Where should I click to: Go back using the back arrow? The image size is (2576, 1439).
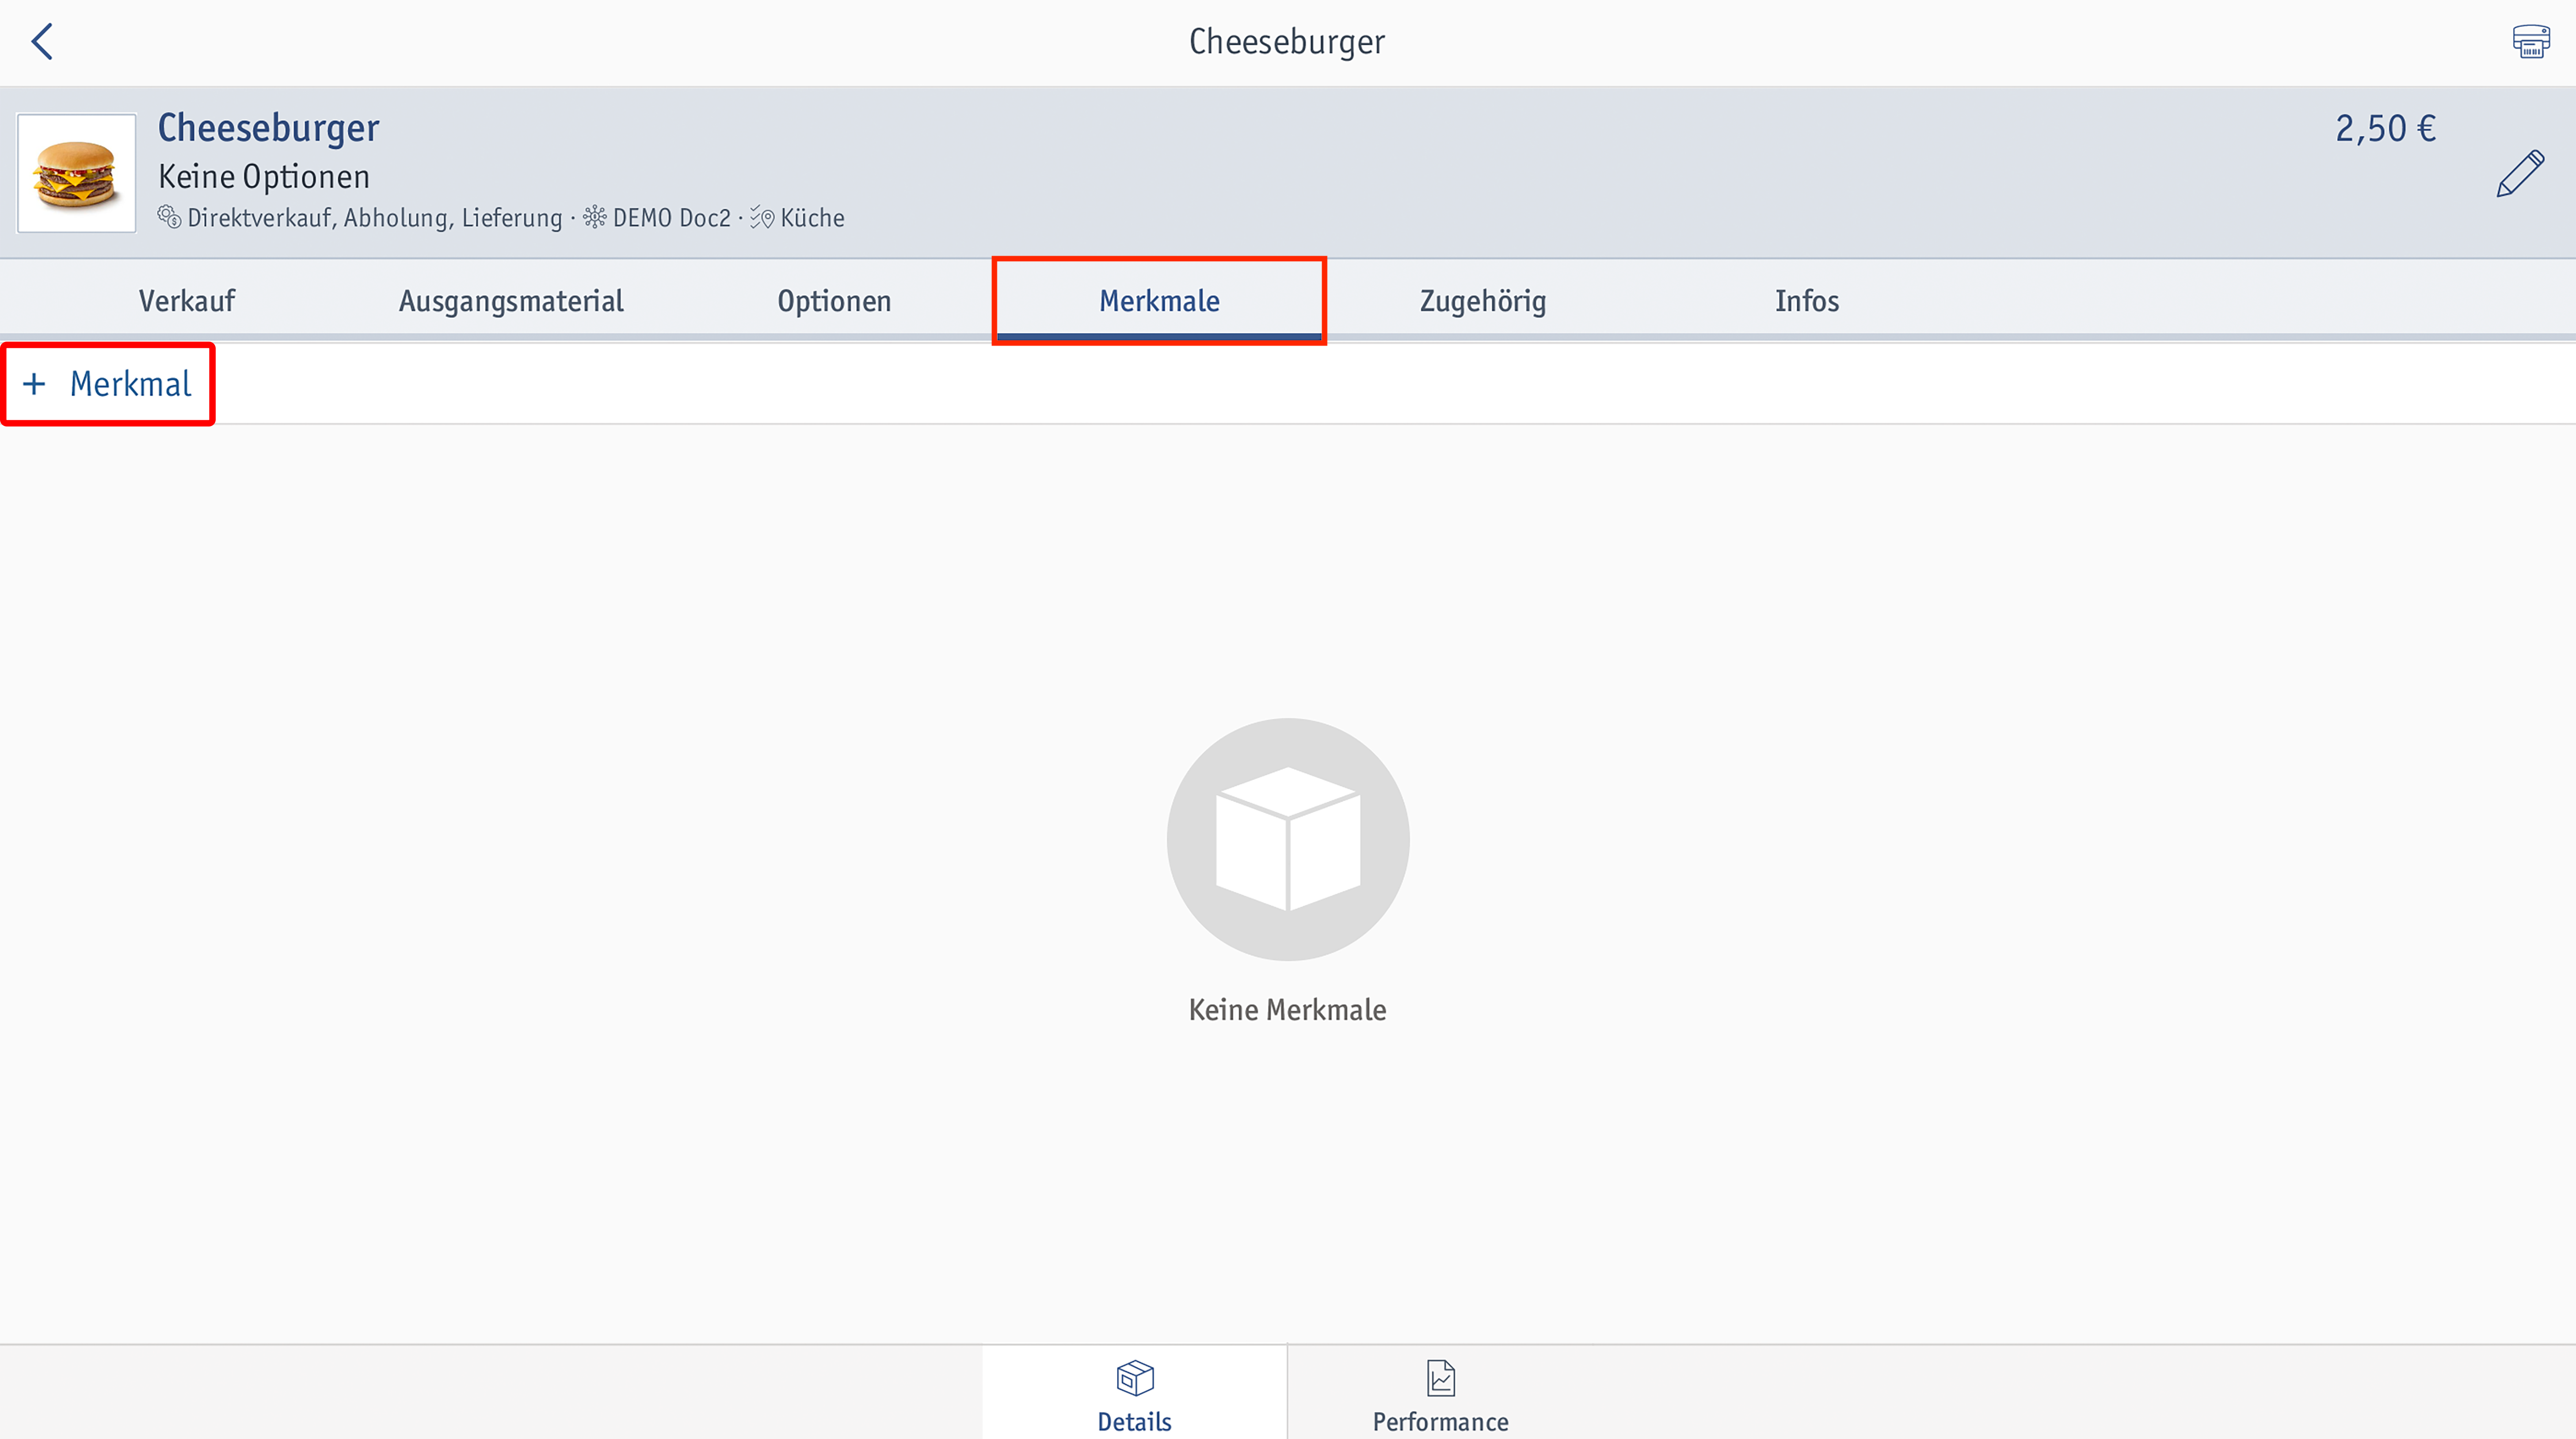coord(42,42)
